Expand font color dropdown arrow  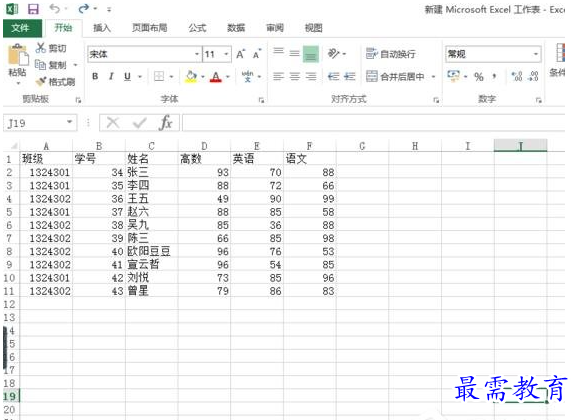click(228, 77)
